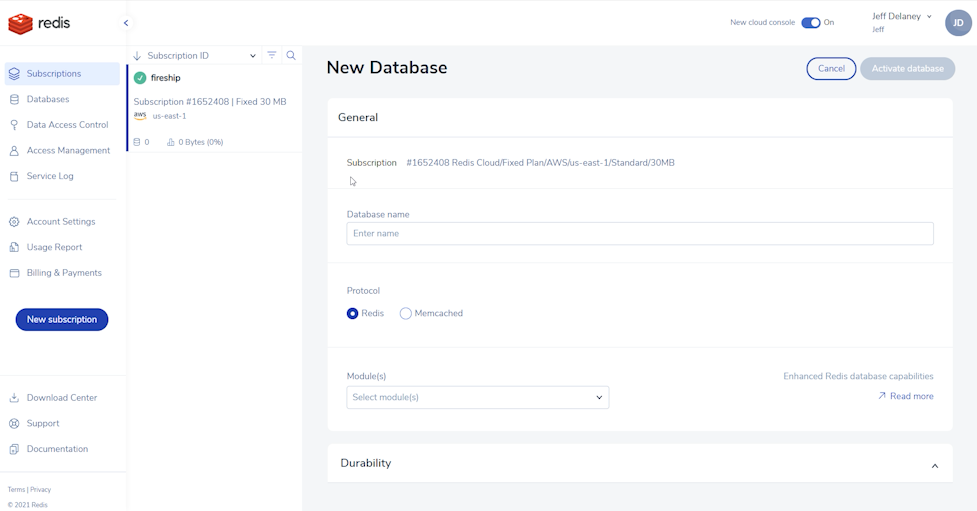Click the JD user avatar
Image resolution: width=977 pixels, height=511 pixels.
tap(958, 23)
